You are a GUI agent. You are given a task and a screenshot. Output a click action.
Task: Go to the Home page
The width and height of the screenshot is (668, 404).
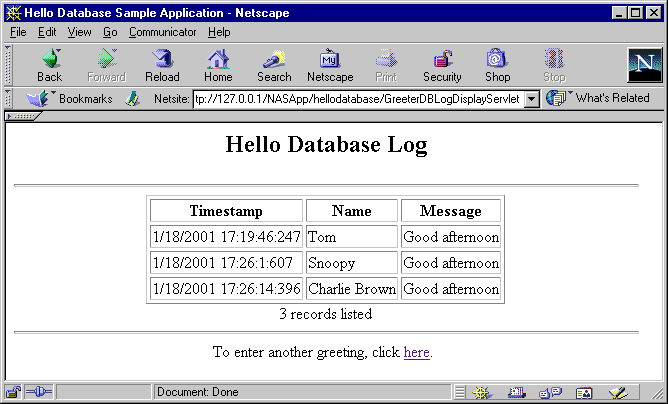(218, 65)
